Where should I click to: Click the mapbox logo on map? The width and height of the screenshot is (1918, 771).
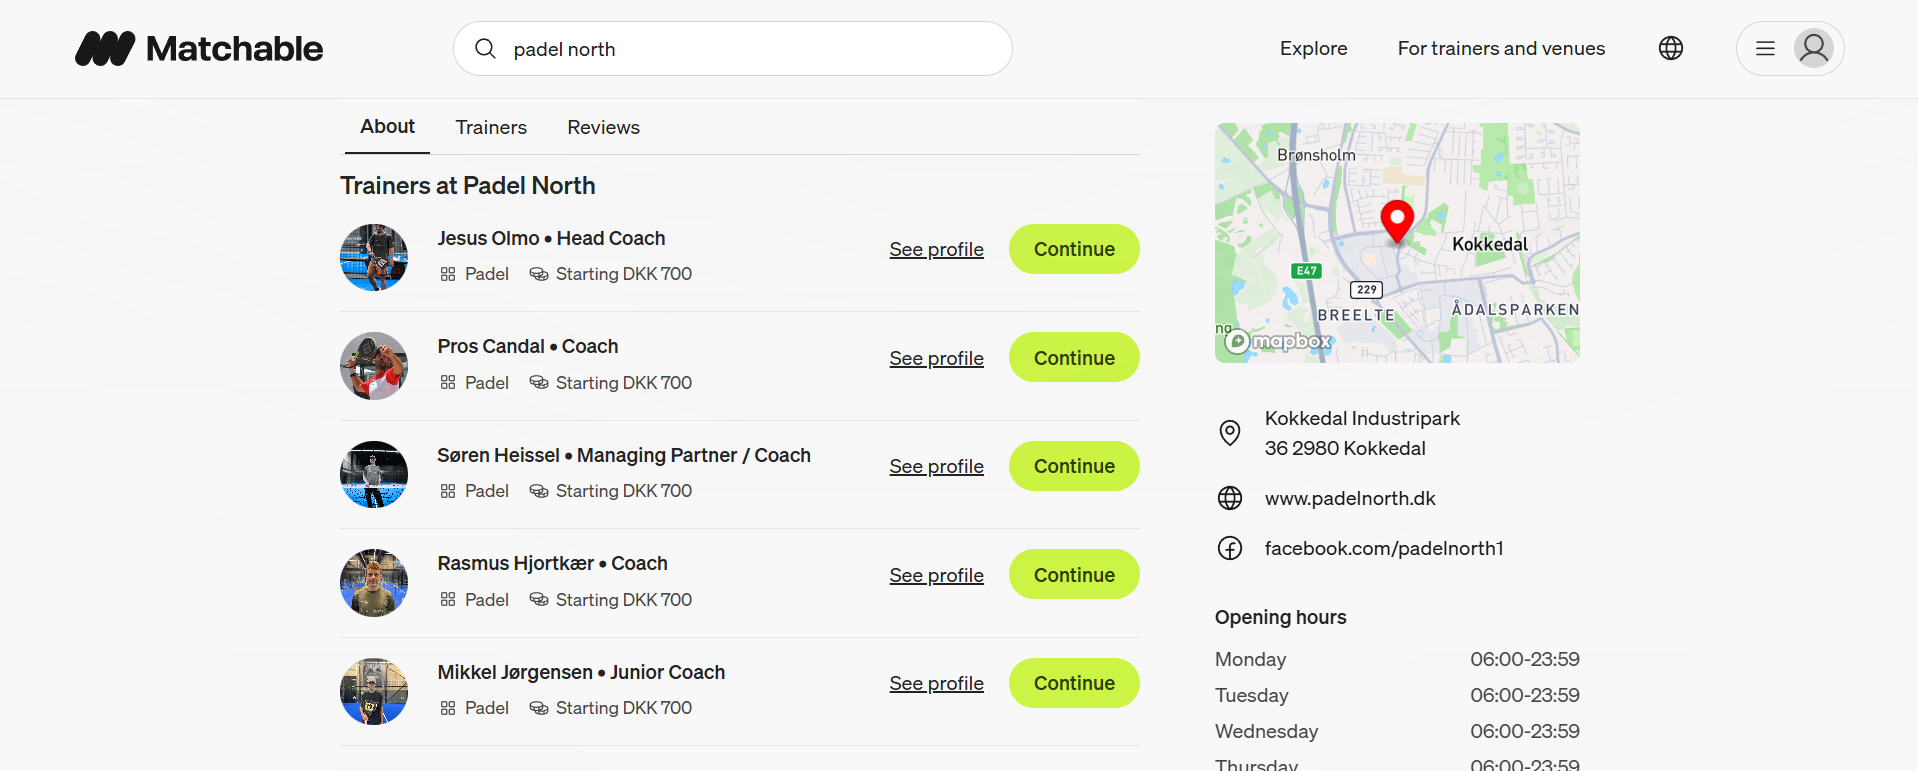1279,341
